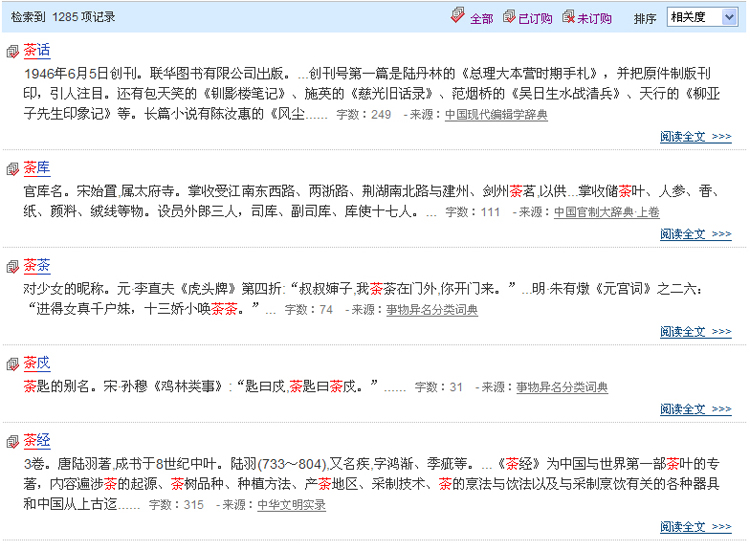This screenshot has height=551, width=750.
Task: Click 阅读全文 for the 茶戌 entry
Action: [x=695, y=410]
